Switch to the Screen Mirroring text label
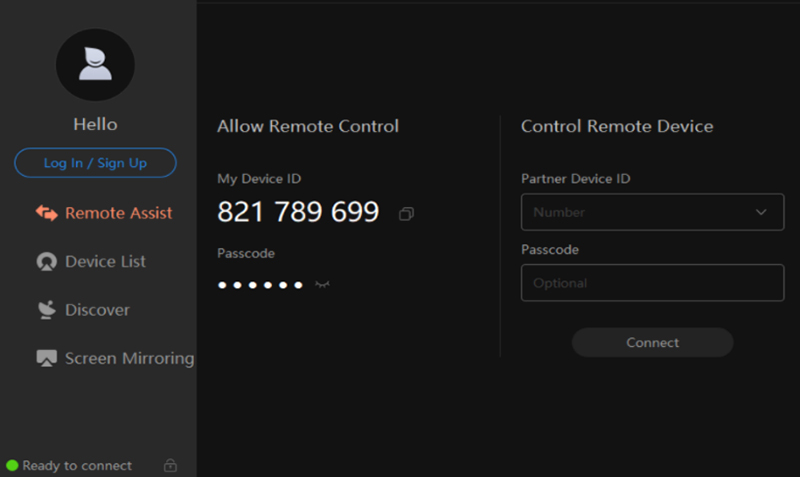 click(129, 358)
